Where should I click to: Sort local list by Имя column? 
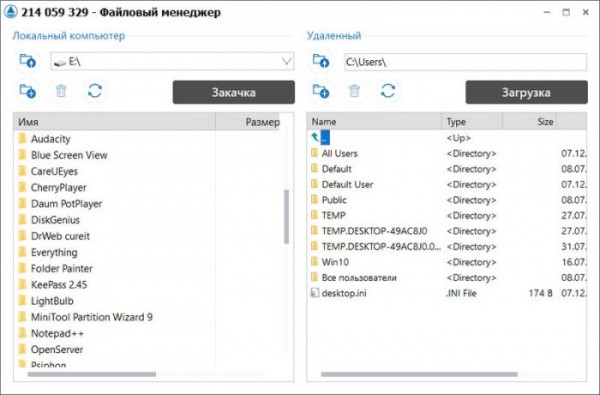pyautogui.click(x=114, y=122)
